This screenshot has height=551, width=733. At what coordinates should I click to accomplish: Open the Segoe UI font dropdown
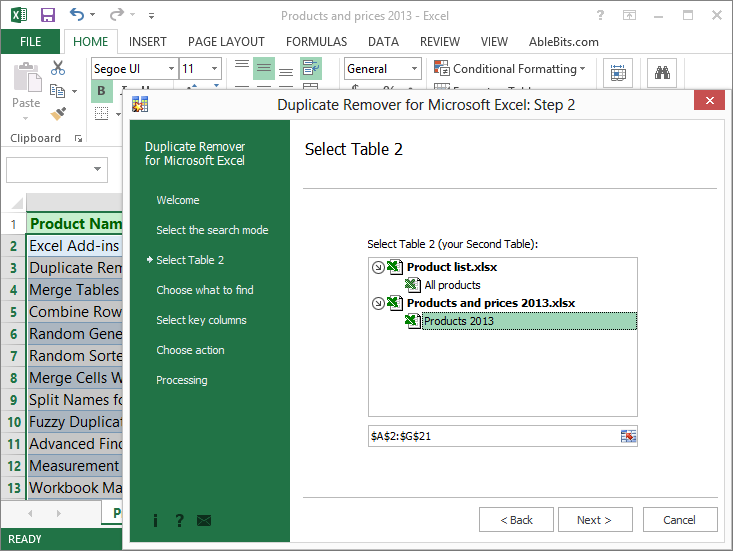171,69
